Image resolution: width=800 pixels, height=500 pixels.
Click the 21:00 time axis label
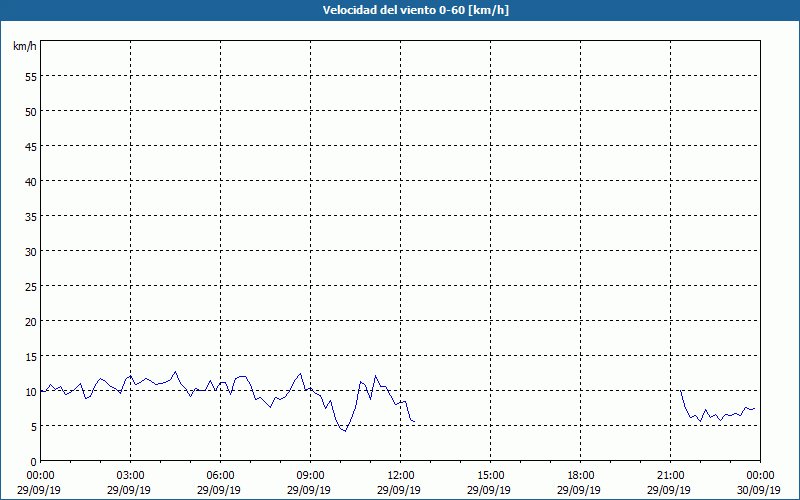[670, 476]
